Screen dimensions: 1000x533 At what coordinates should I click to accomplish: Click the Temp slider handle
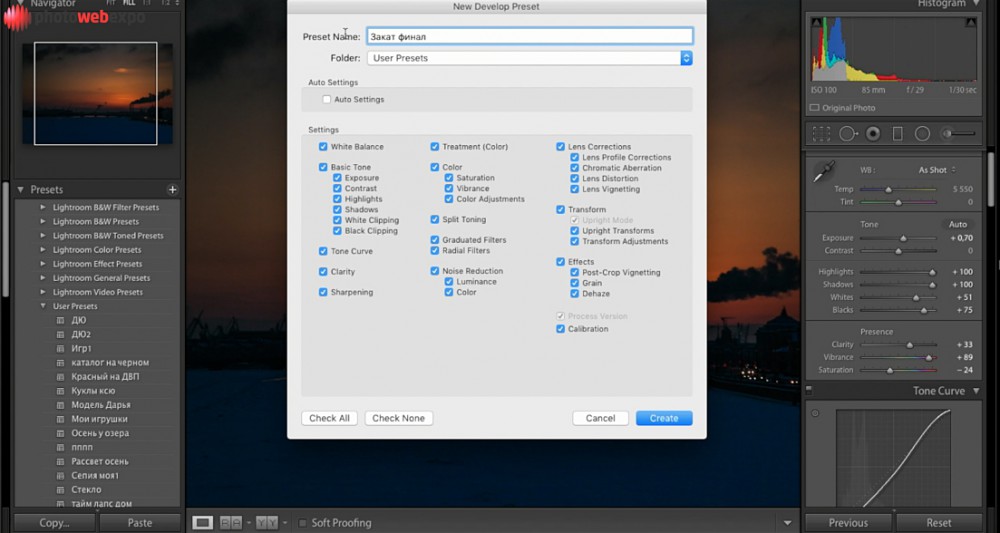pyautogui.click(x=888, y=190)
